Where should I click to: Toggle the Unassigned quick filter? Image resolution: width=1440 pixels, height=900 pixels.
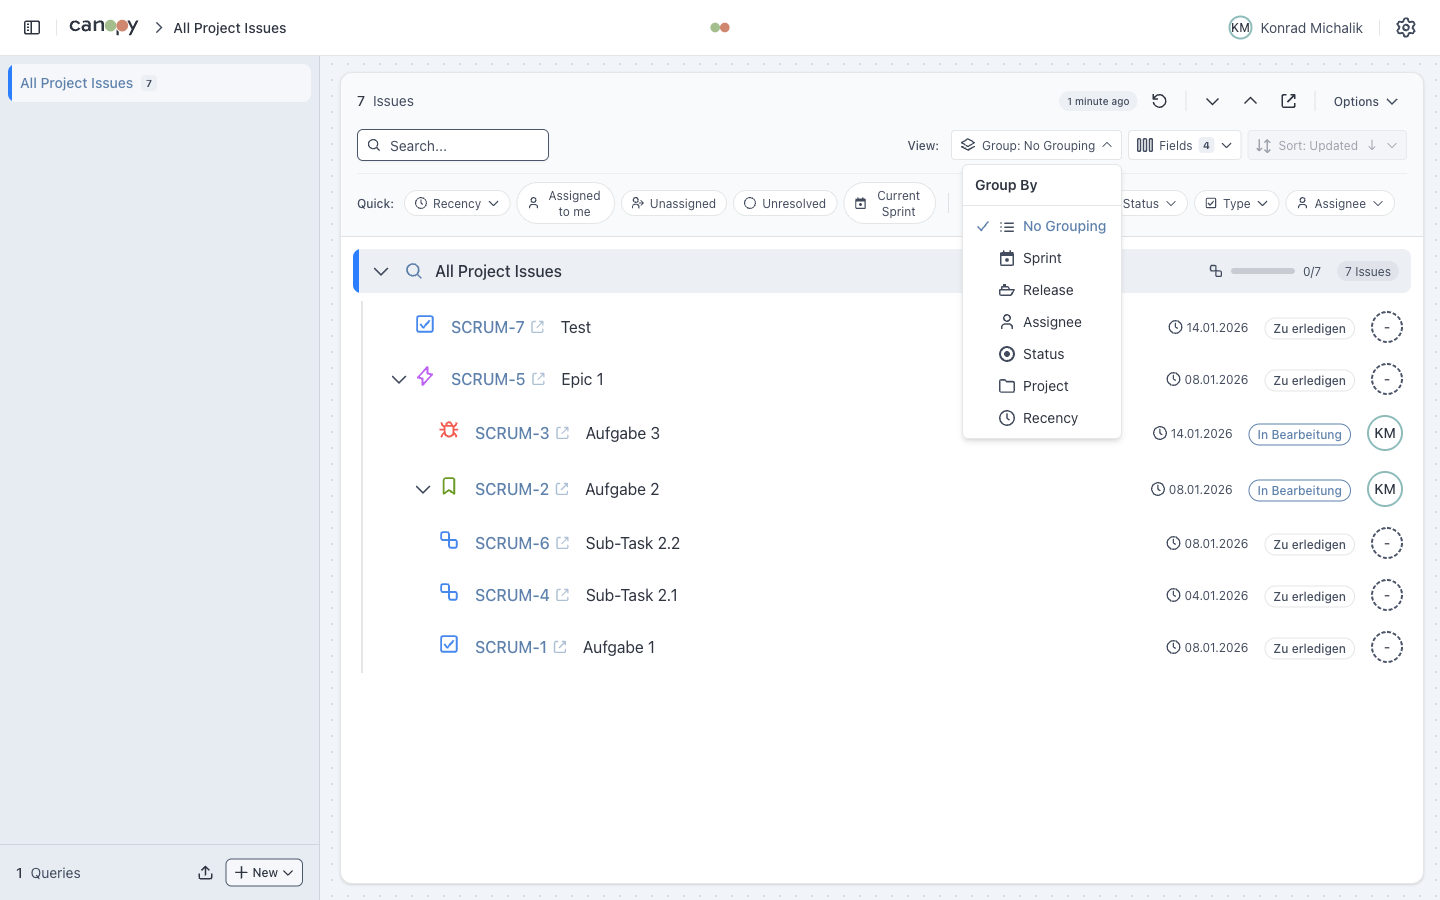point(673,203)
